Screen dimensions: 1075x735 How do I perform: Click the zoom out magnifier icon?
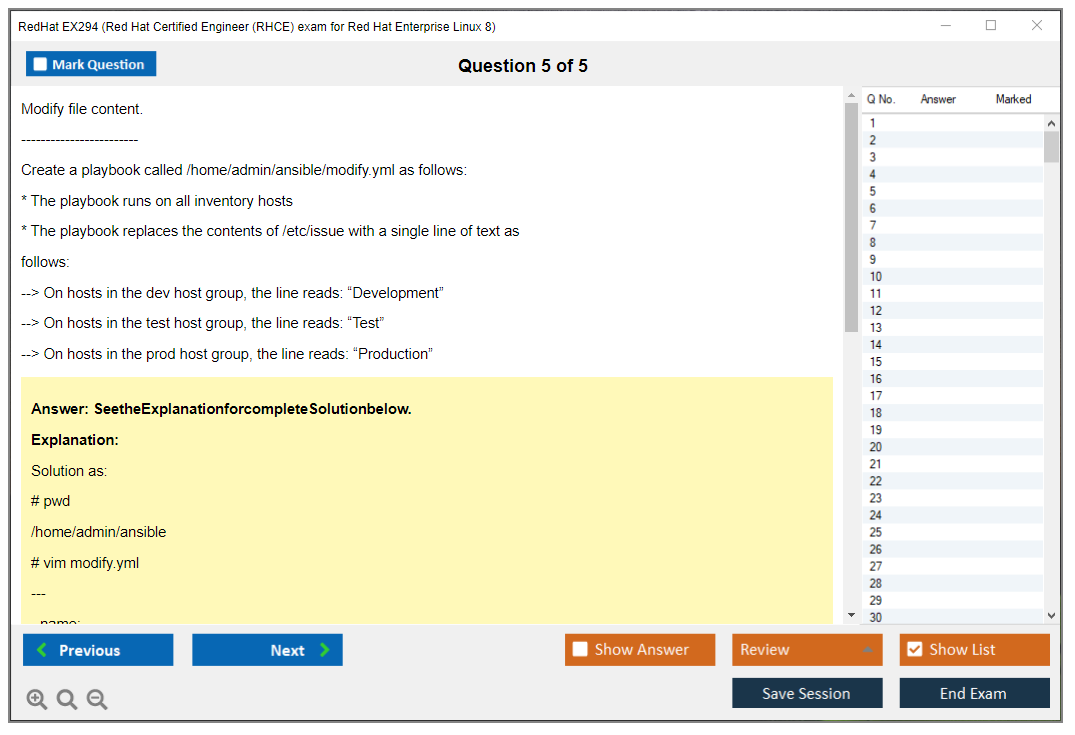(x=97, y=700)
